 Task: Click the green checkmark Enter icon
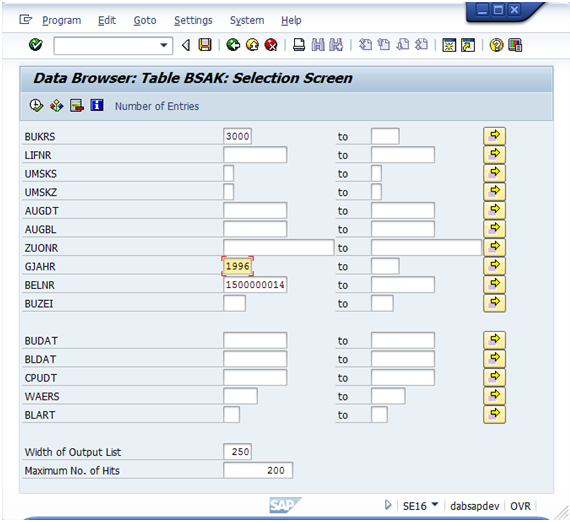[x=36, y=45]
